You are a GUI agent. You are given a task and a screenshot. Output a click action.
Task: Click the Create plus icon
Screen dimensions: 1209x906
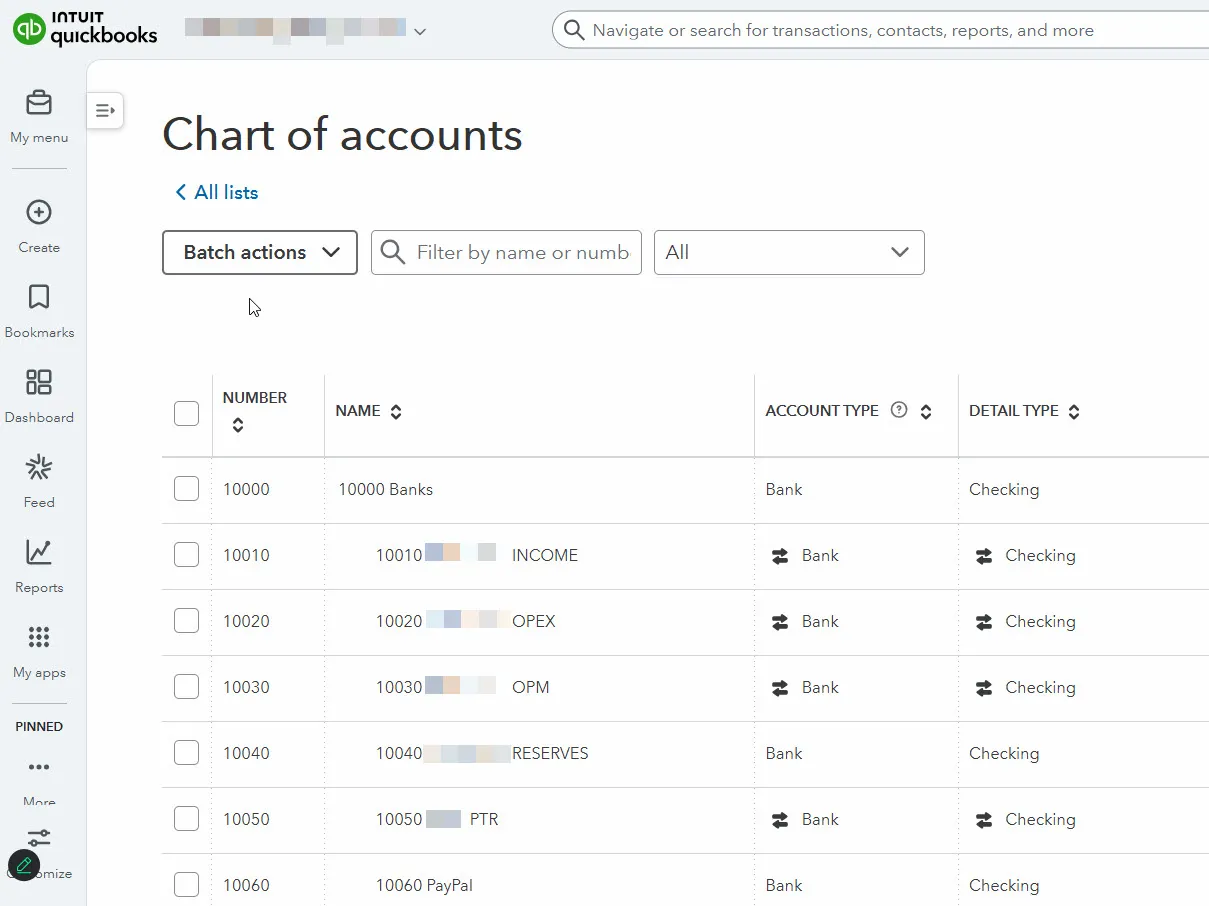pos(39,213)
